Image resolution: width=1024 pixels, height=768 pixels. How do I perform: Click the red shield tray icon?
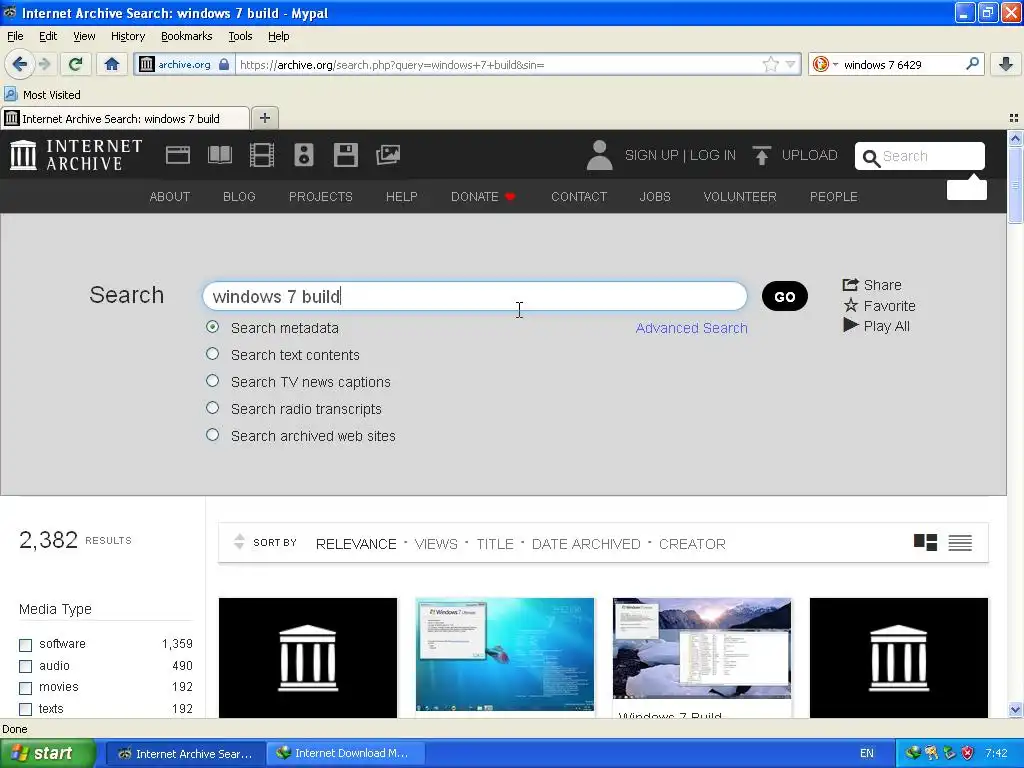(x=968, y=753)
